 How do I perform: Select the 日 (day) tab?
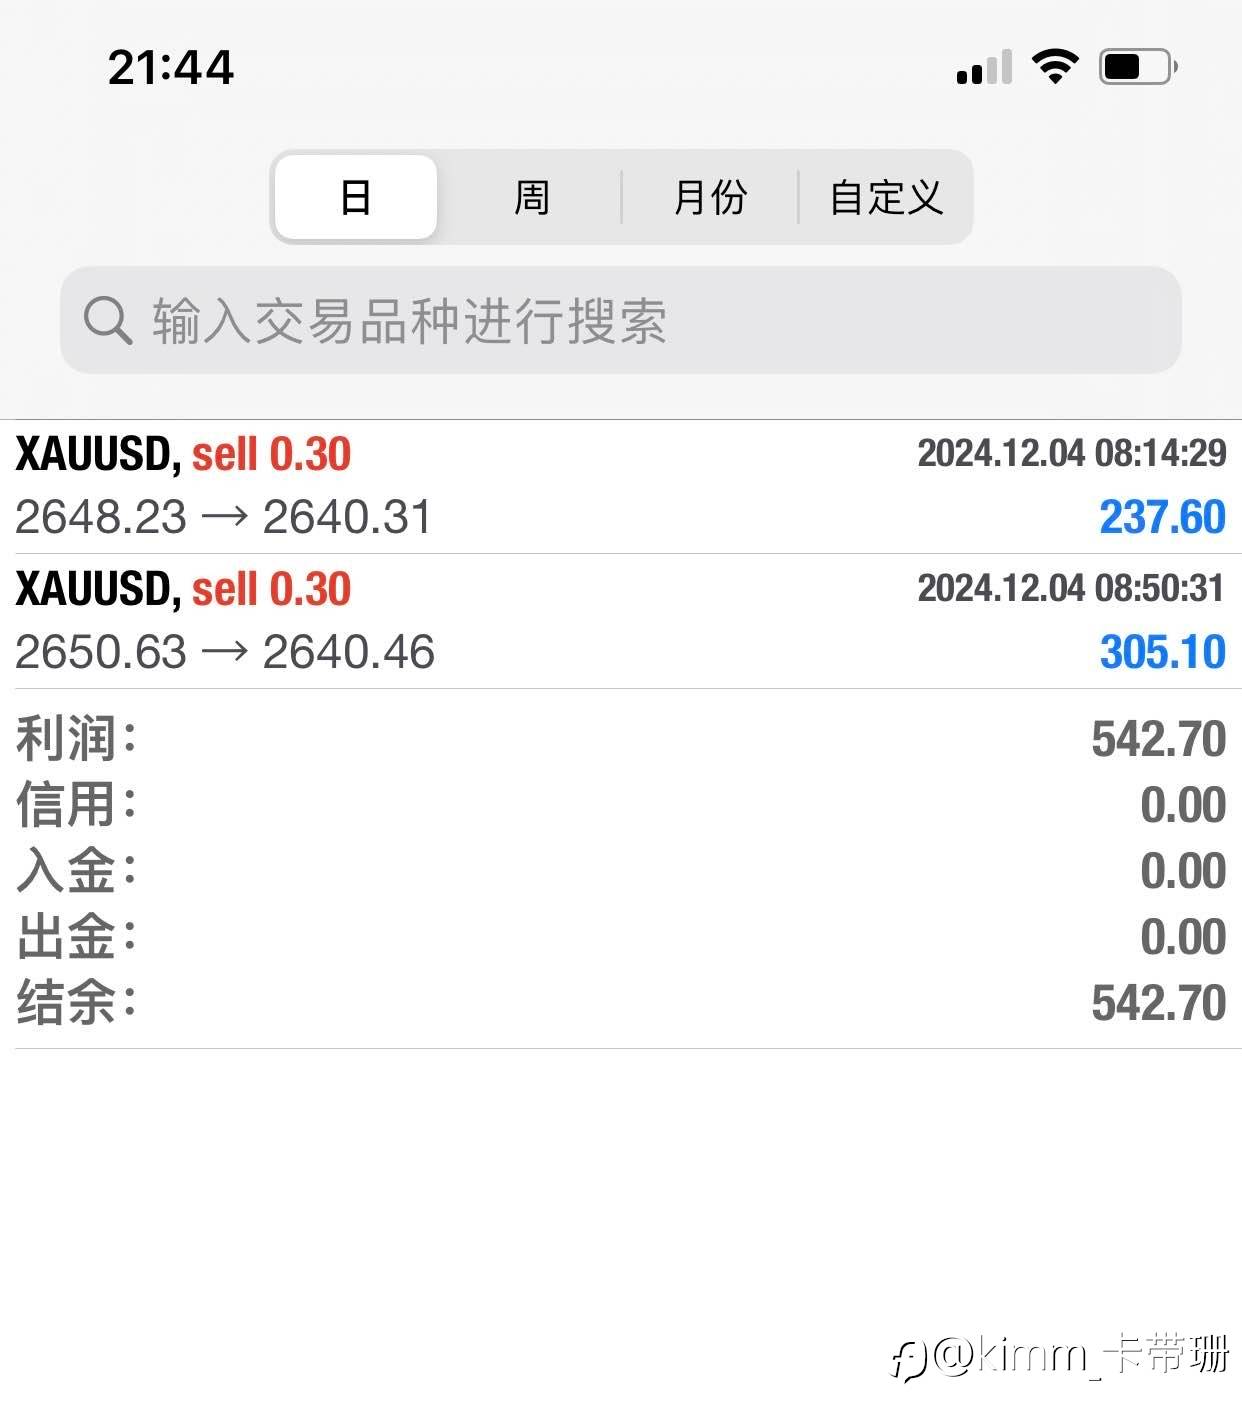click(356, 197)
